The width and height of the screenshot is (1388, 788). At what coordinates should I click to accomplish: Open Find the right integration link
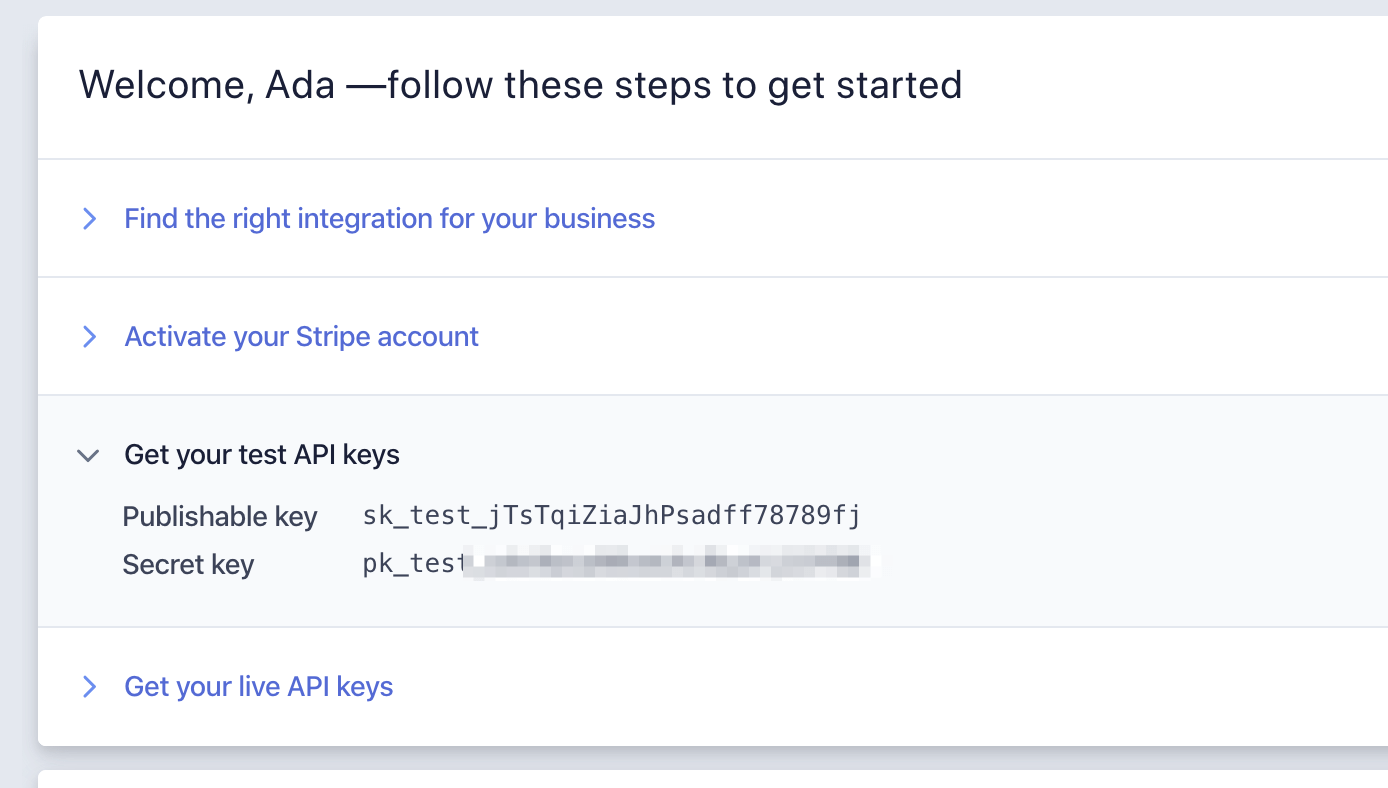[389, 219]
